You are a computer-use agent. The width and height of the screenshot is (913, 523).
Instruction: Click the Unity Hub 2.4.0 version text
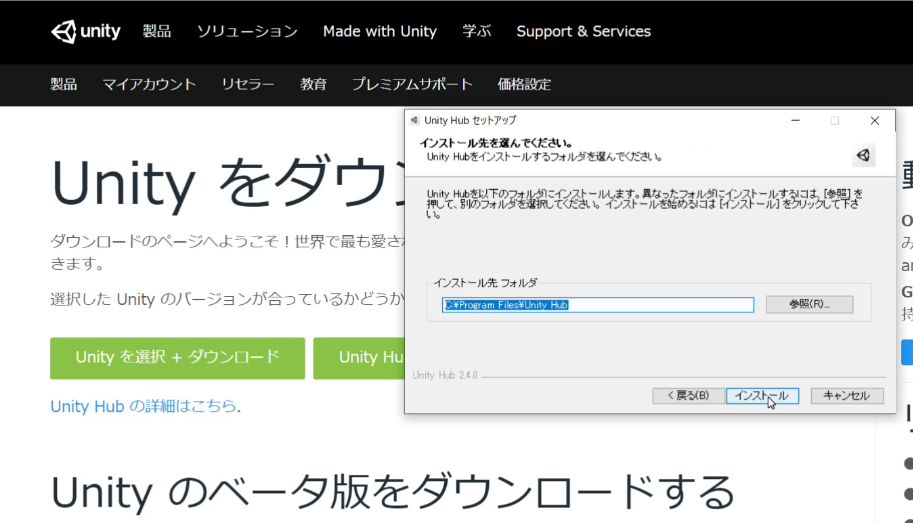click(445, 375)
